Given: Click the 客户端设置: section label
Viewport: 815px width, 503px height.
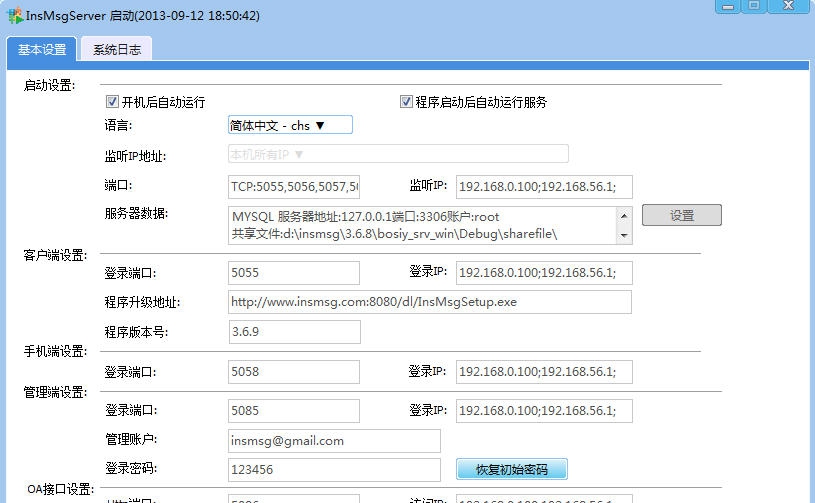Looking at the screenshot, I should [x=55, y=255].
